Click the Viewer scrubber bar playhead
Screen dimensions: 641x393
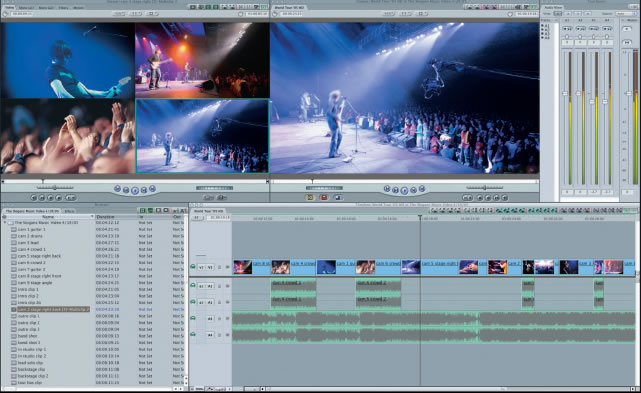tap(43, 181)
